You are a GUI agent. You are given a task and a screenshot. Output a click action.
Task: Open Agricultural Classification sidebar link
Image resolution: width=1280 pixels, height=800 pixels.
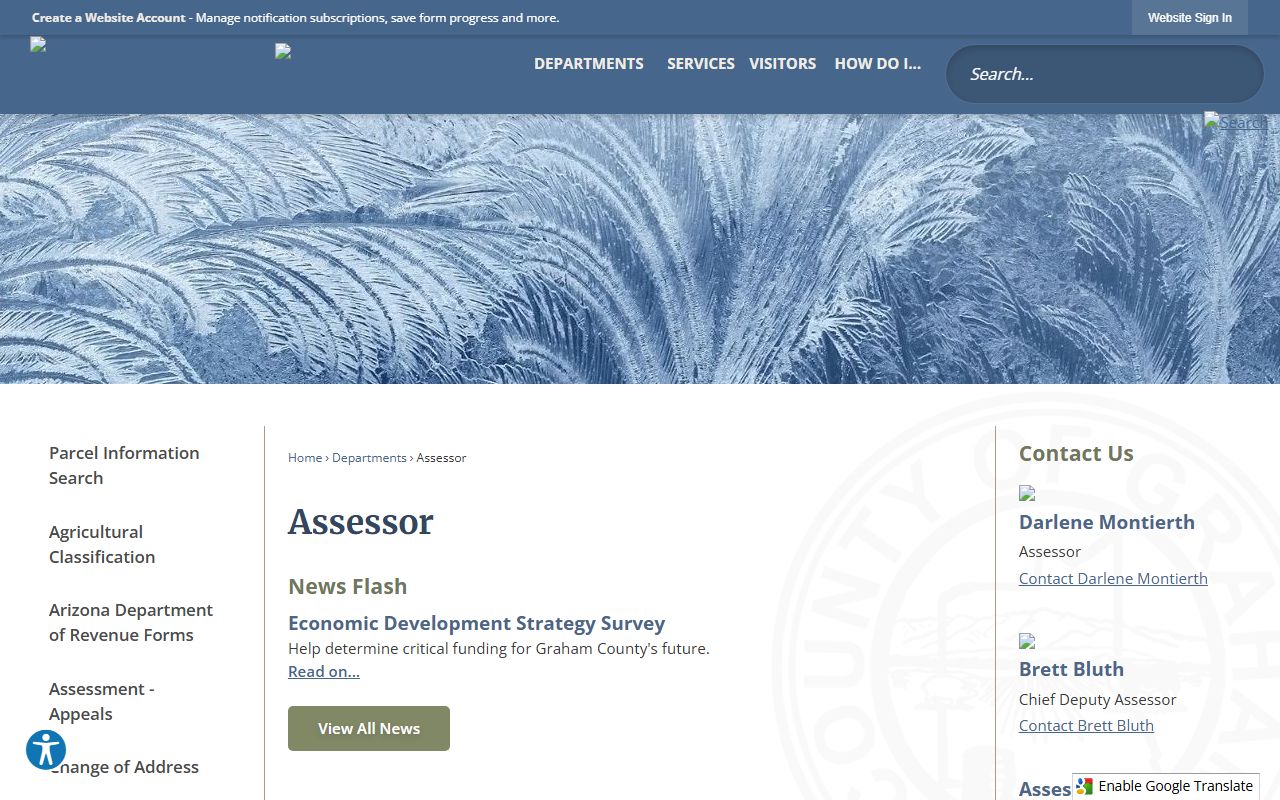[x=102, y=544]
